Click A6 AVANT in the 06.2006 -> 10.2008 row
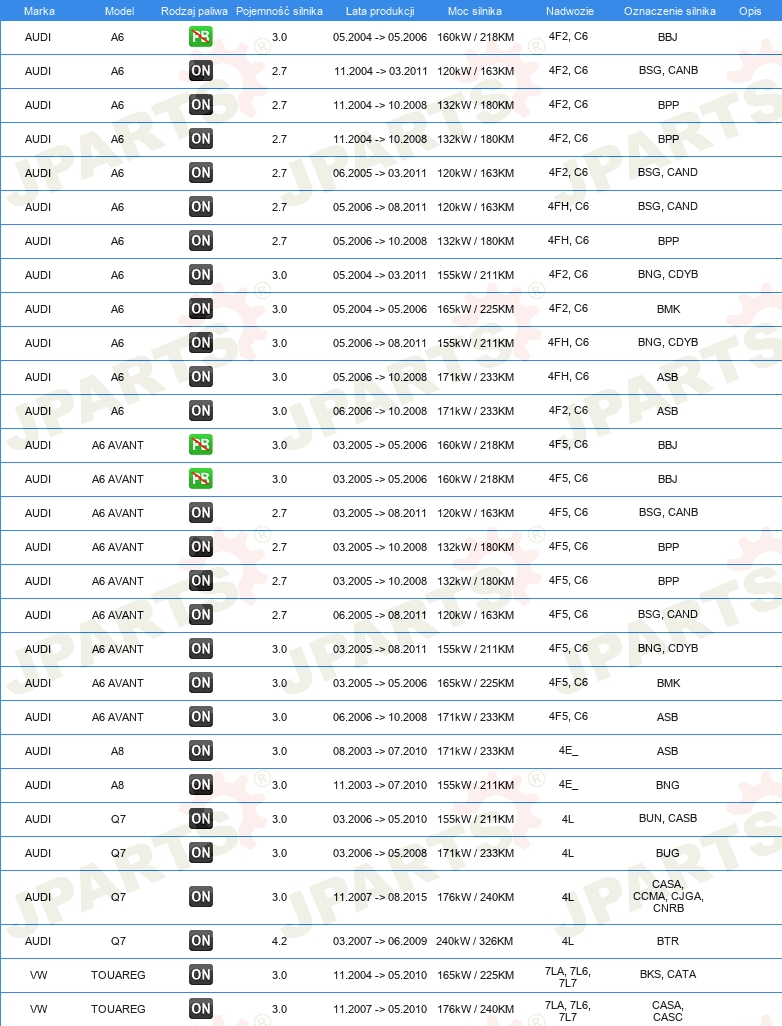782x1026 pixels. 118,717
